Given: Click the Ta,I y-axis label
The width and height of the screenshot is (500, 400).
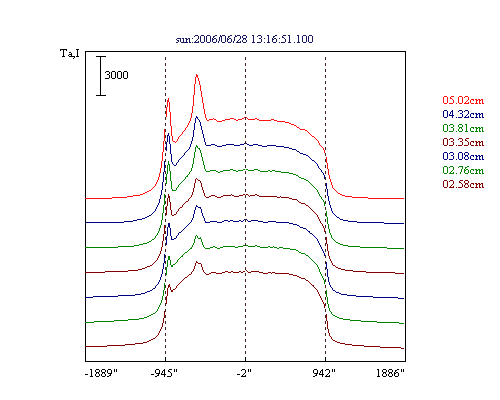Looking at the screenshot, I should click(70, 53).
